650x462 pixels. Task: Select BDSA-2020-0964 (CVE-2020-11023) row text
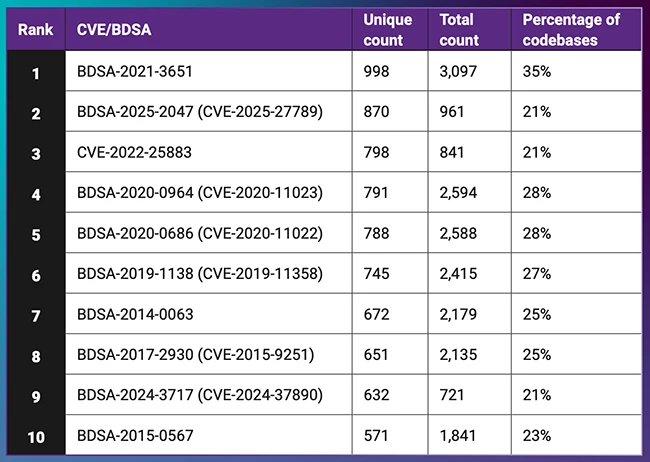point(199,193)
